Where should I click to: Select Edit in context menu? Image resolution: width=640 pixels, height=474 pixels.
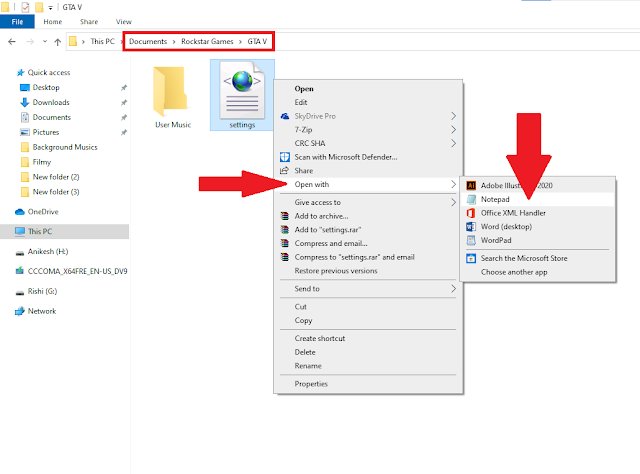(368, 102)
